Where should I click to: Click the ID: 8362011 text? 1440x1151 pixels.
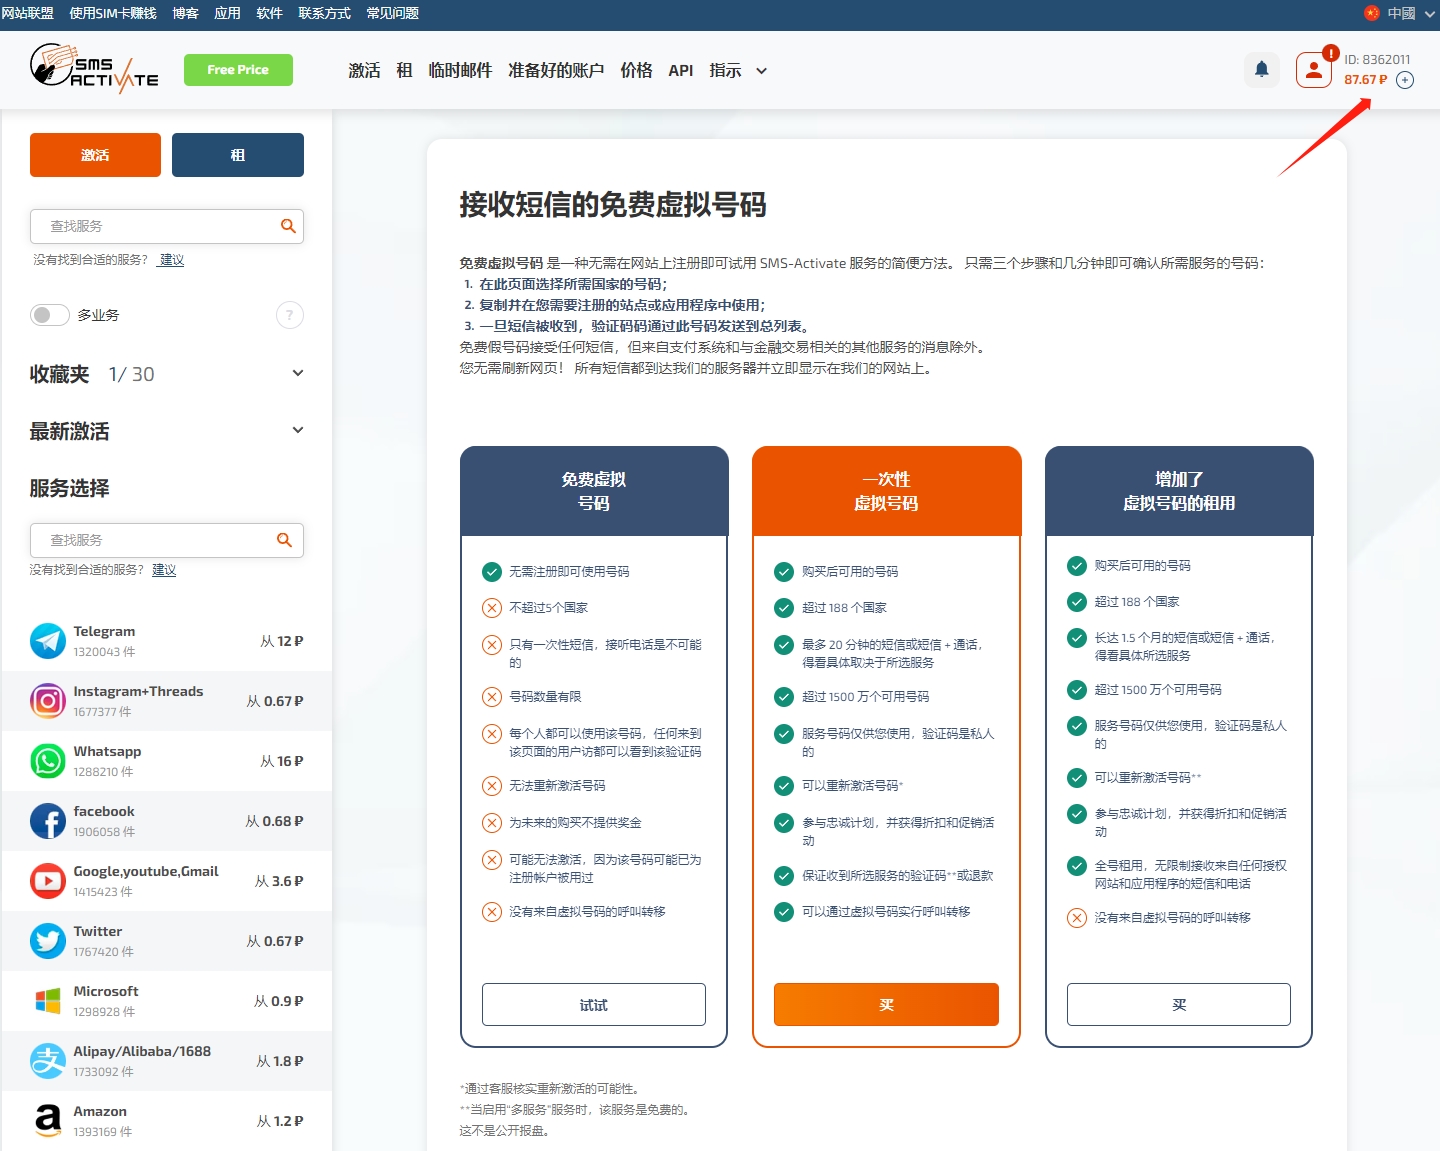click(x=1377, y=60)
